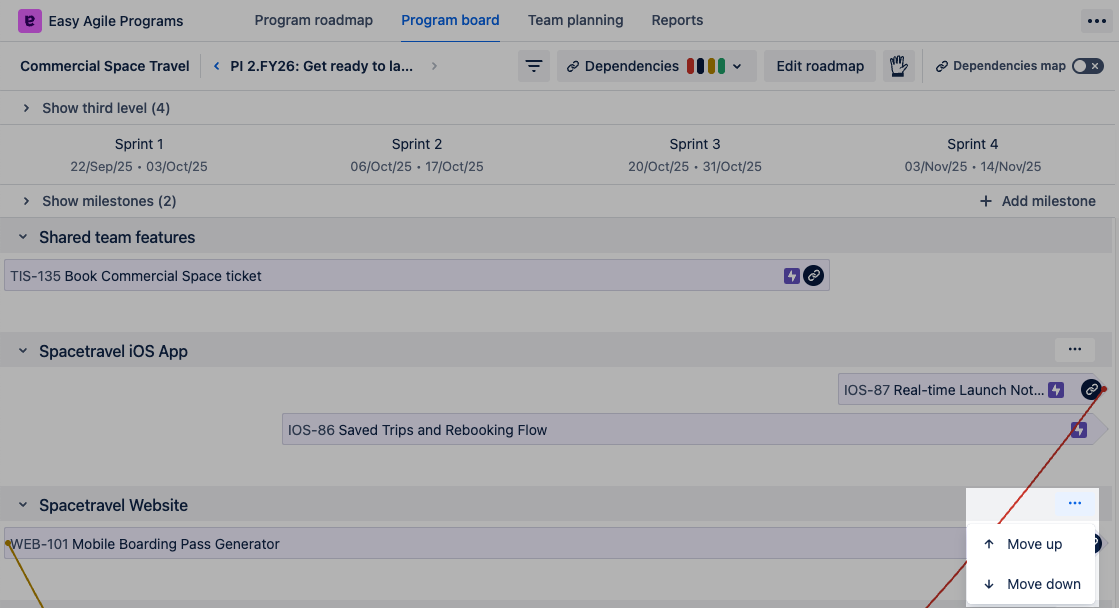The image size is (1119, 608).
Task: Click Add milestone button
Action: (1037, 201)
